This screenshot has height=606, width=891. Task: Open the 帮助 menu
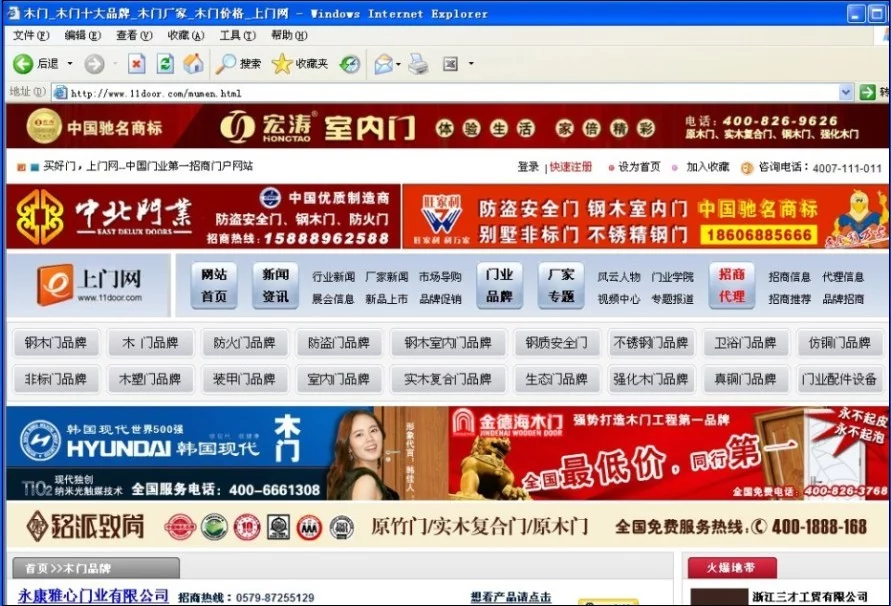pyautogui.click(x=289, y=36)
